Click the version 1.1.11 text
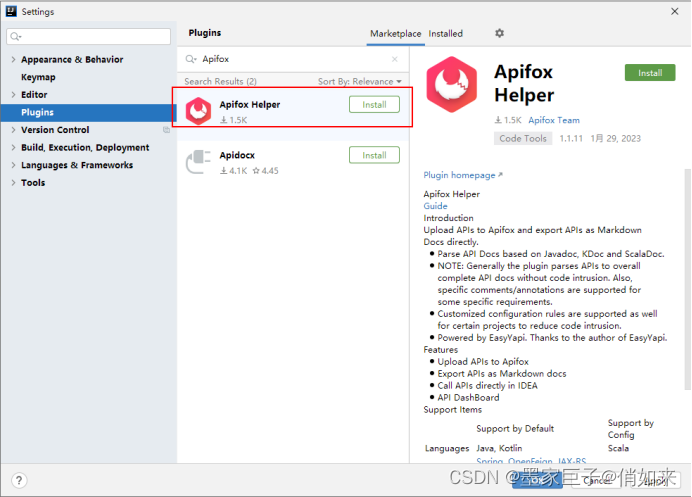 [571, 139]
